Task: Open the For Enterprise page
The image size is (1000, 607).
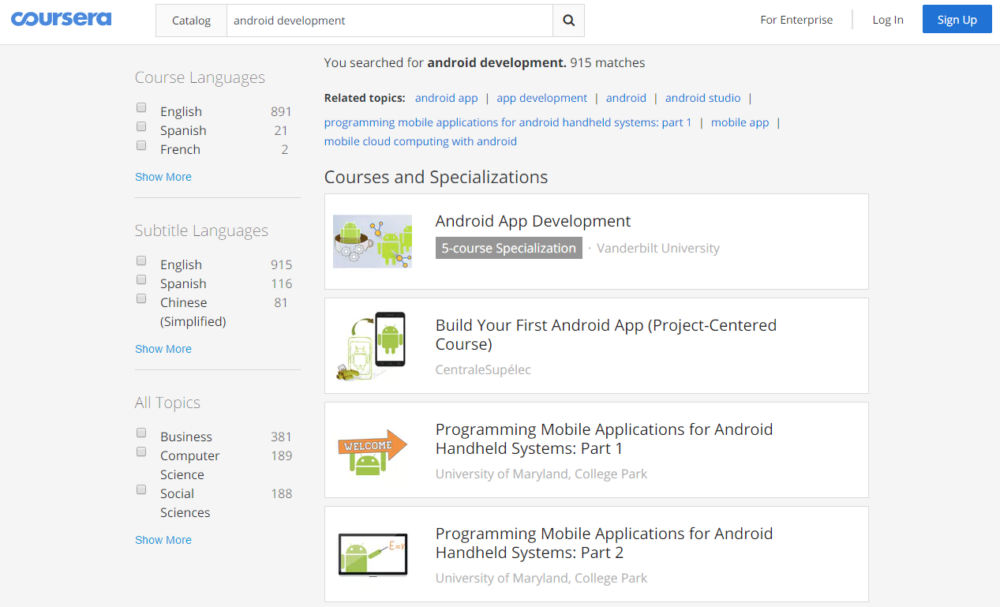Action: (796, 20)
